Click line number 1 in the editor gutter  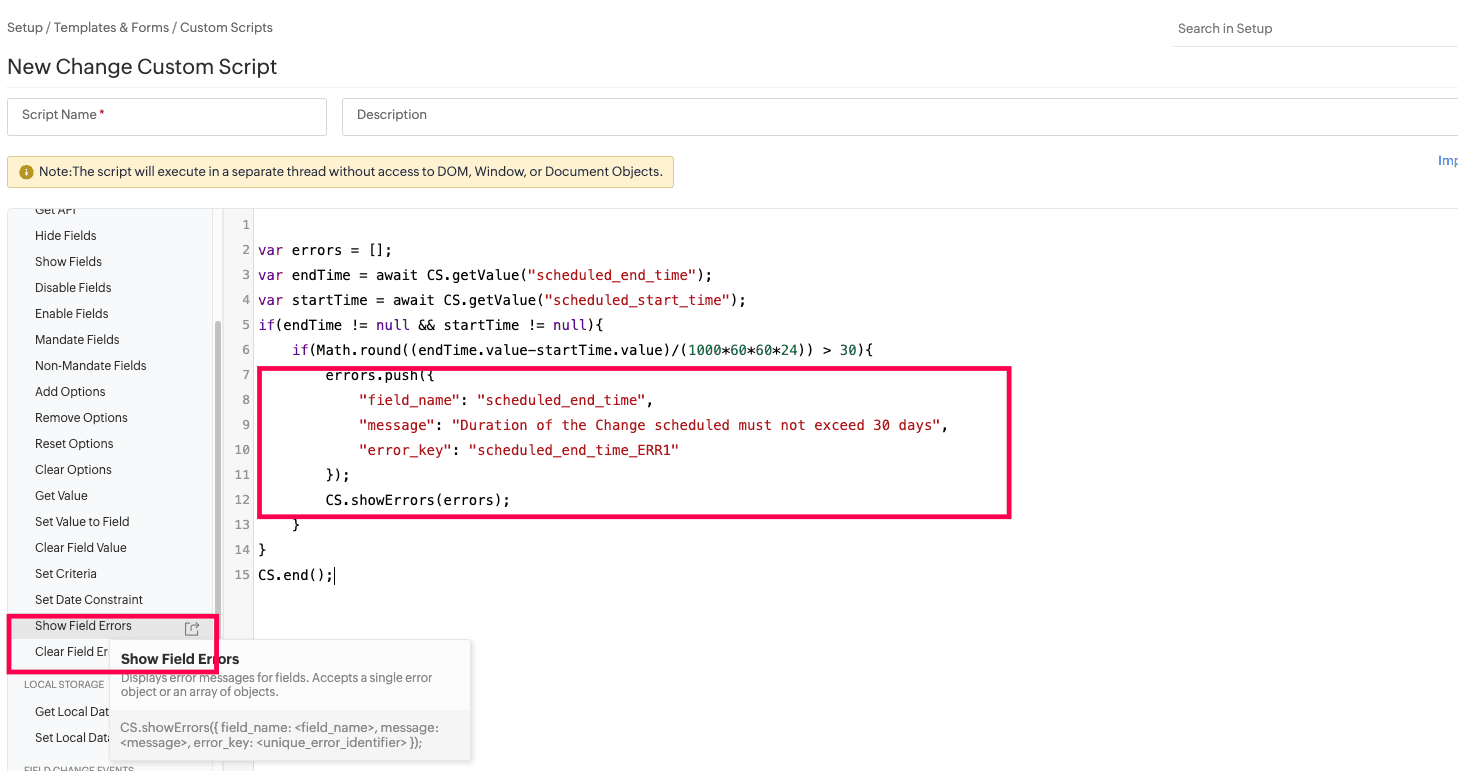click(246, 225)
